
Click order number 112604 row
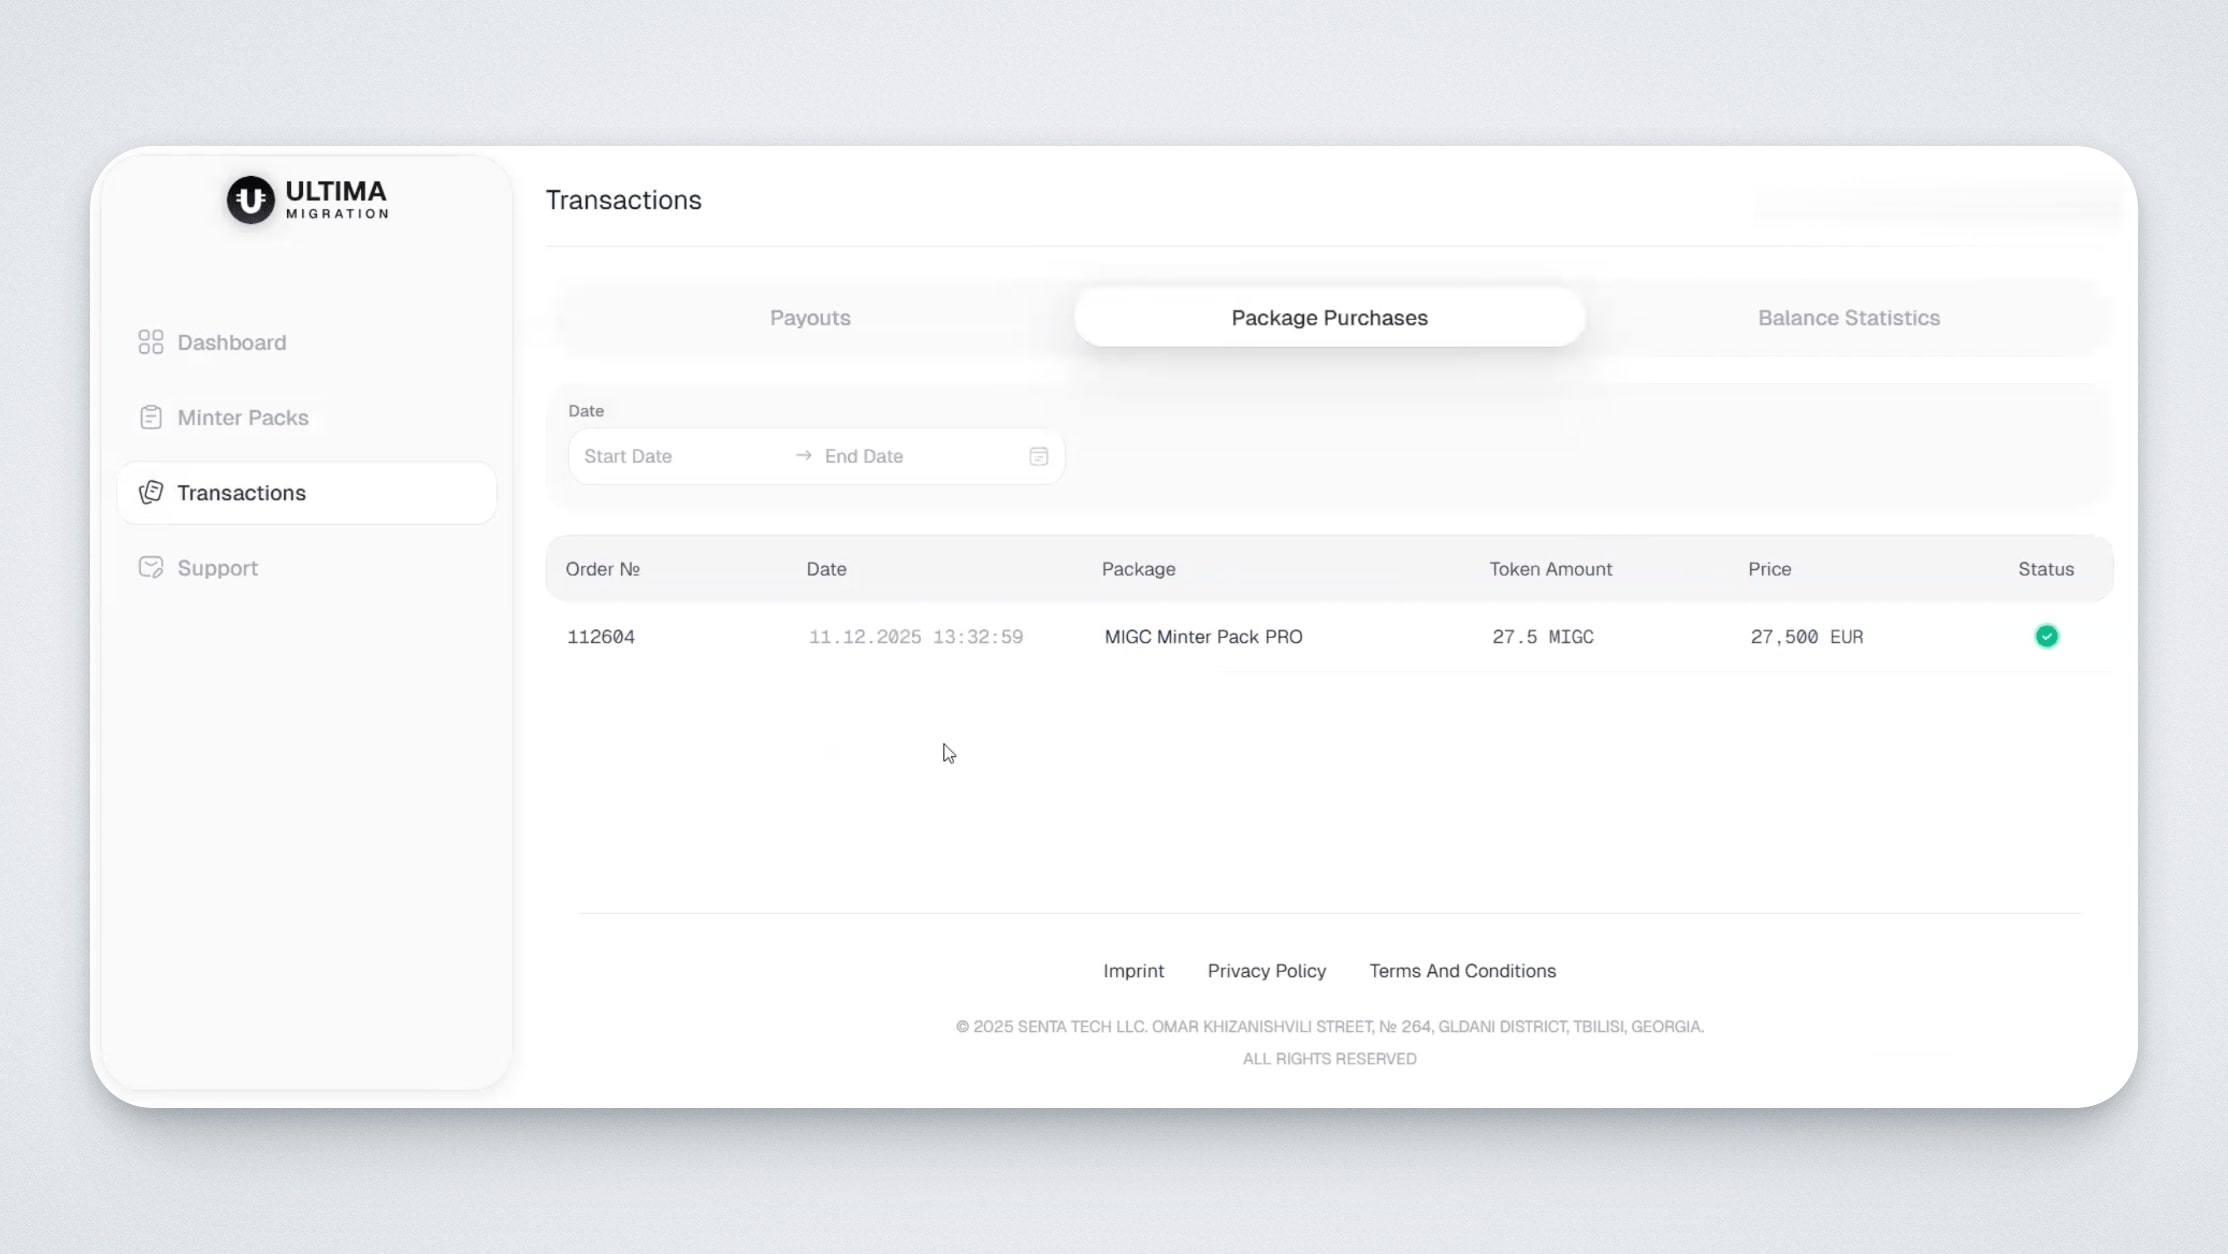601,637
